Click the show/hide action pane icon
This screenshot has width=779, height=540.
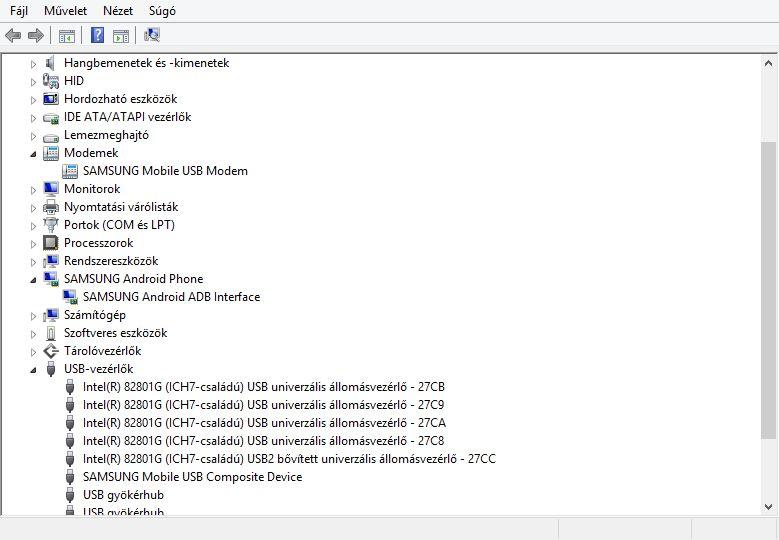[121, 36]
